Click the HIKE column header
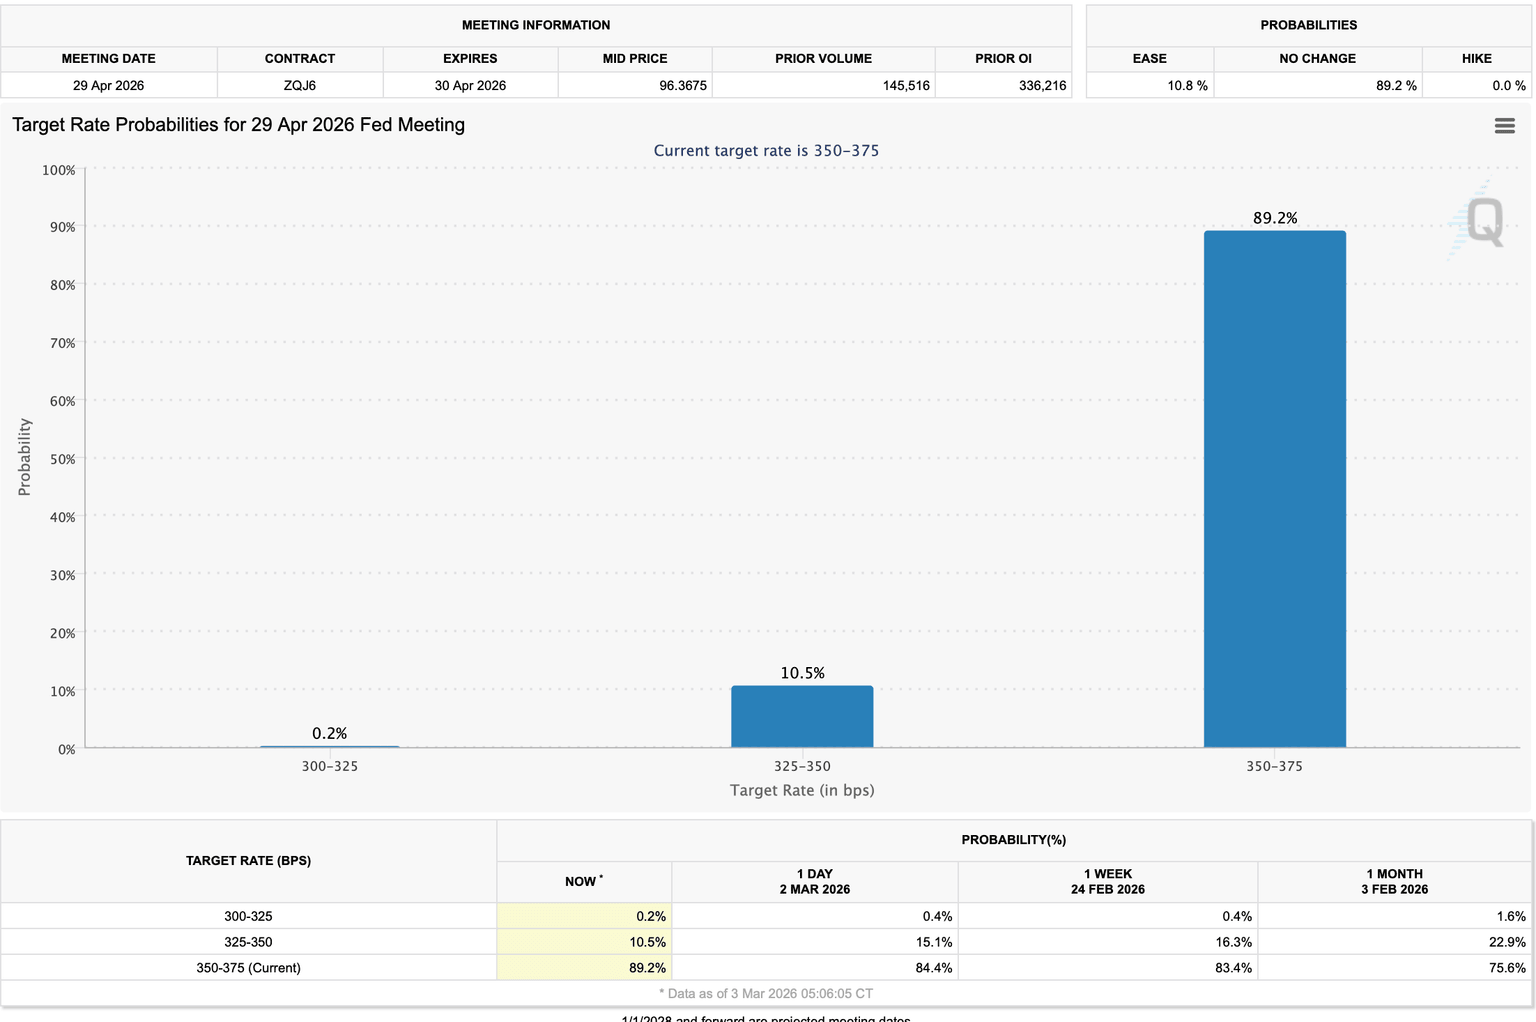The width and height of the screenshot is (1536, 1022). click(x=1476, y=58)
